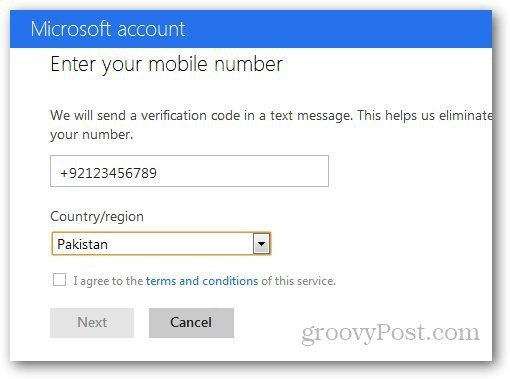Click the Country/region label
510x379 pixels.
97,216
